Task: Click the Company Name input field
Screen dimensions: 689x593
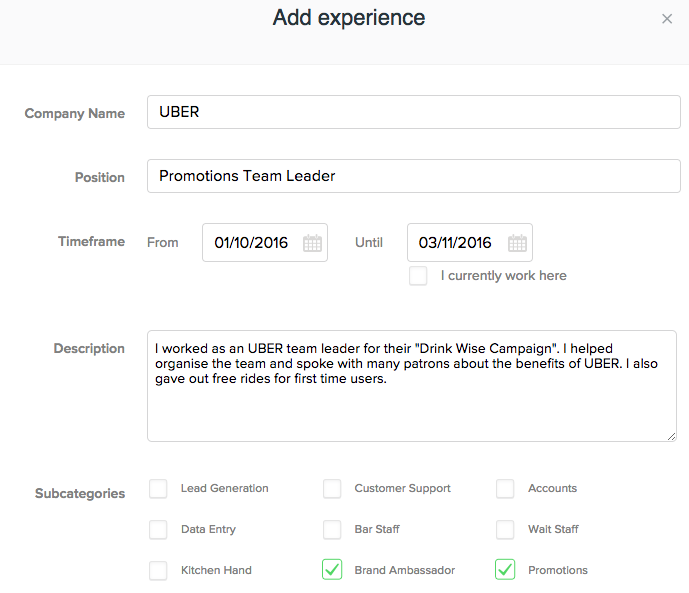Action: (x=413, y=112)
